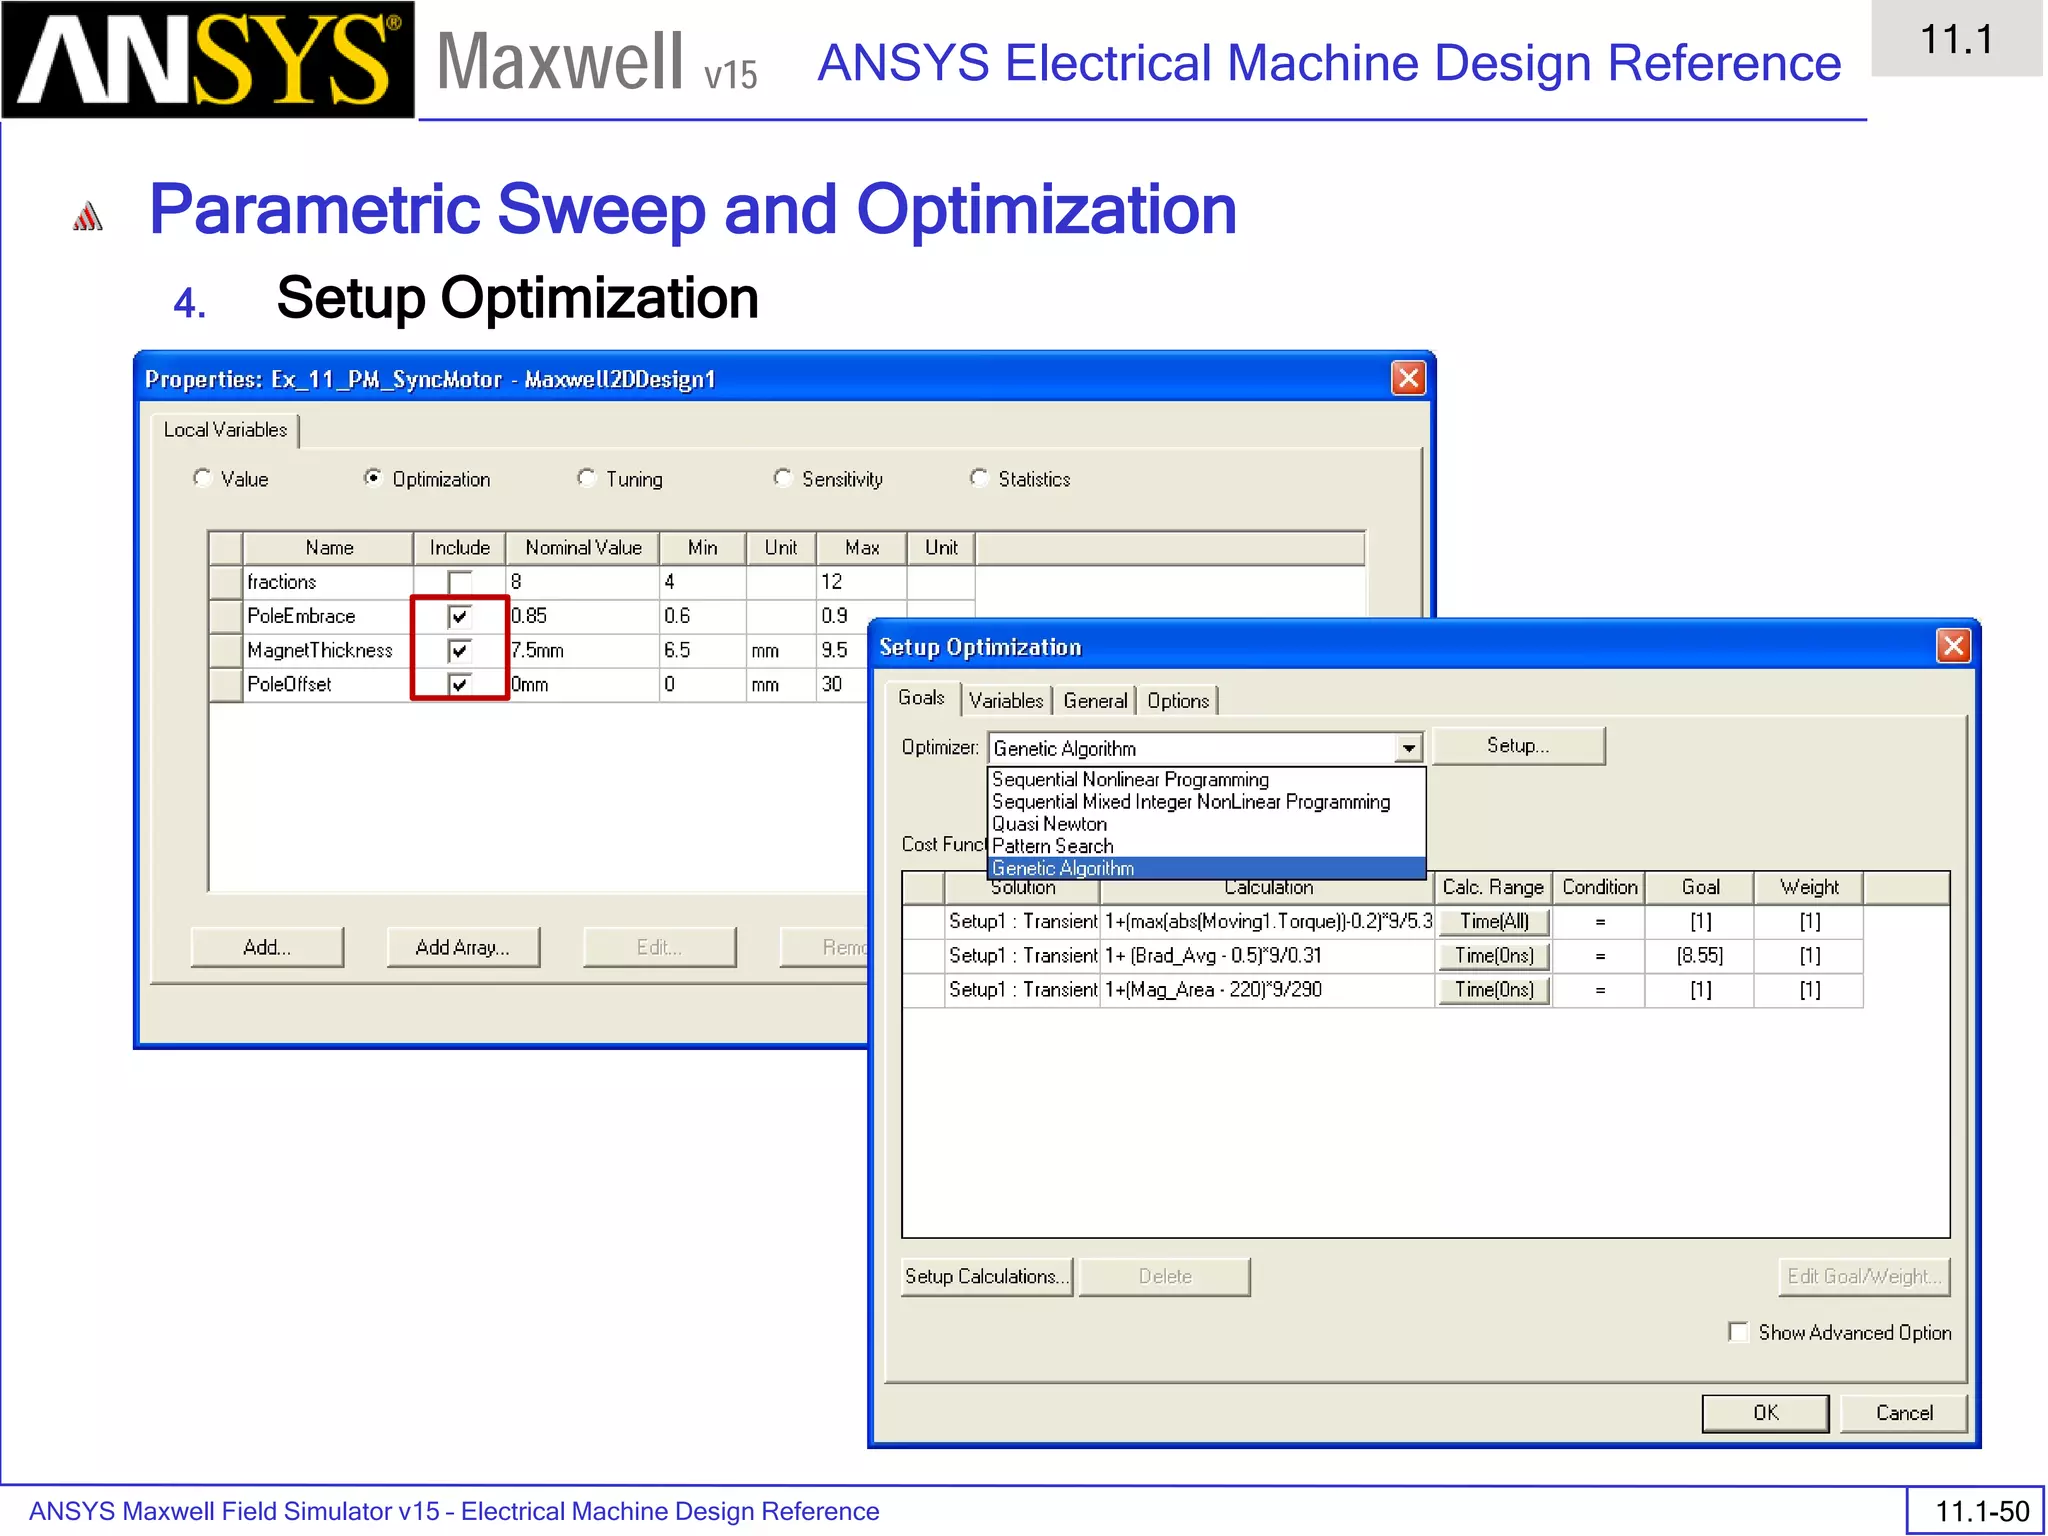Switch to the Goals tab
2048x1536 pixels.
tap(921, 698)
